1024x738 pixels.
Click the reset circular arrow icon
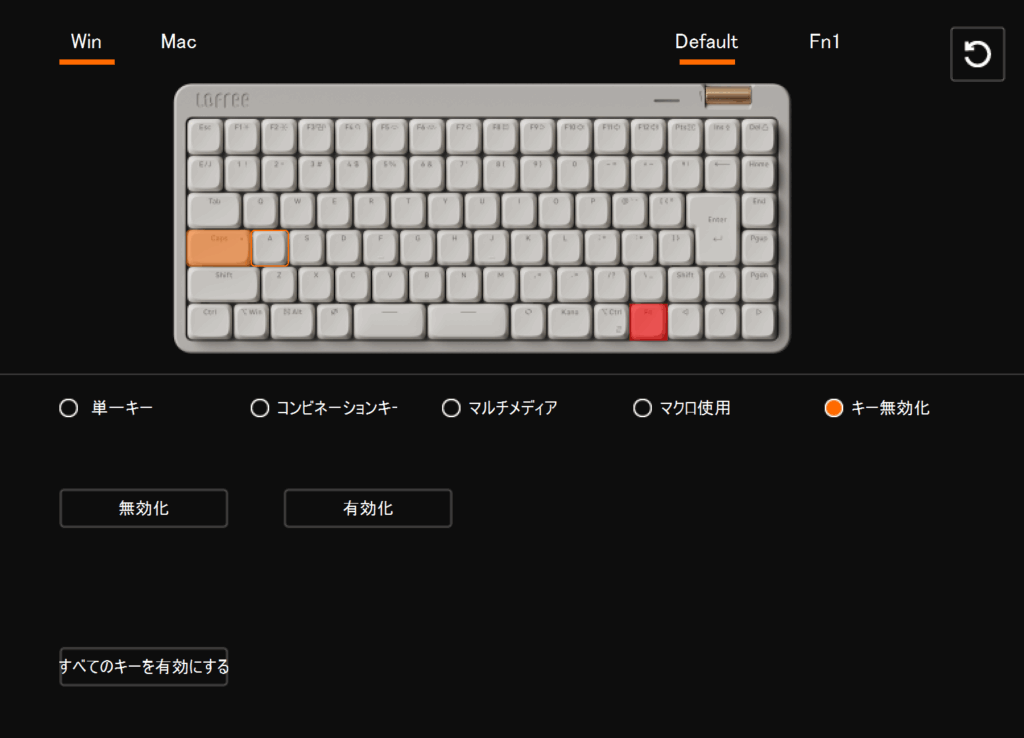point(977,54)
